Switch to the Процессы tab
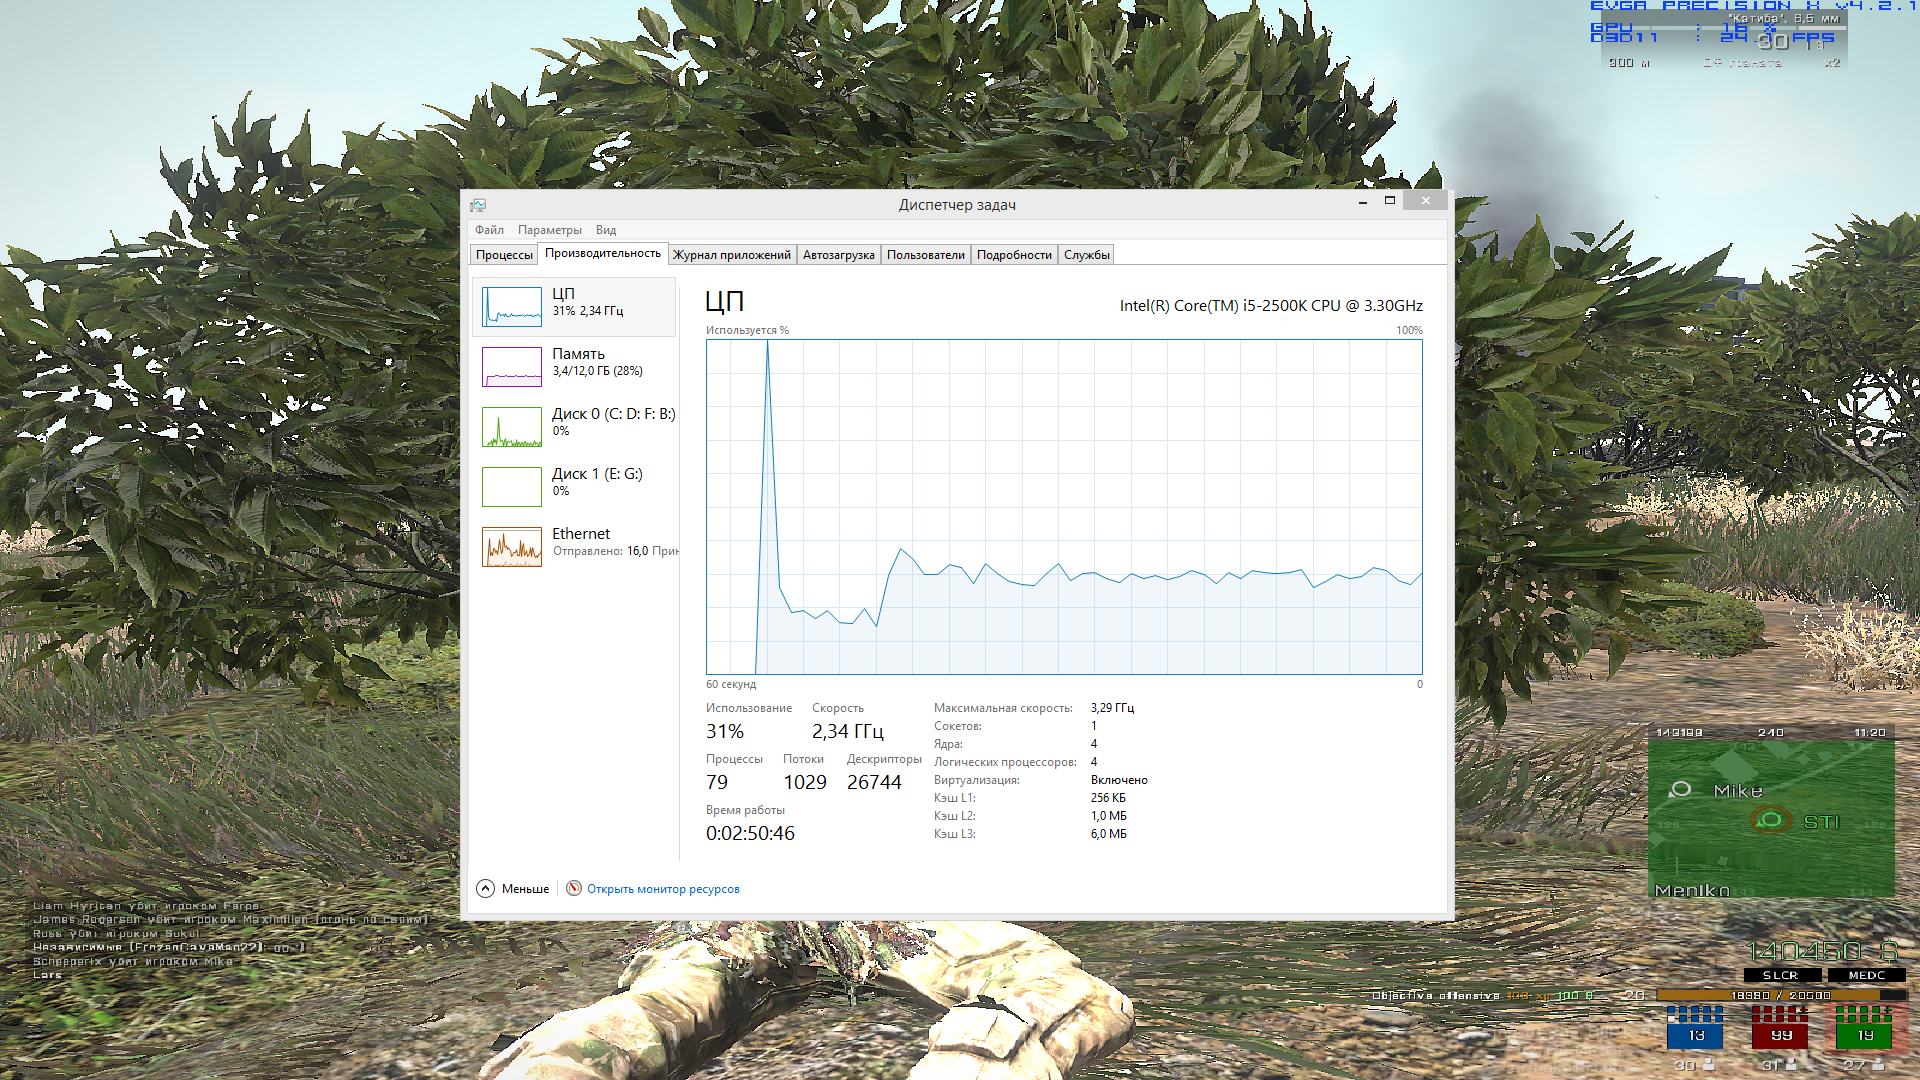The image size is (1920, 1080). (504, 255)
